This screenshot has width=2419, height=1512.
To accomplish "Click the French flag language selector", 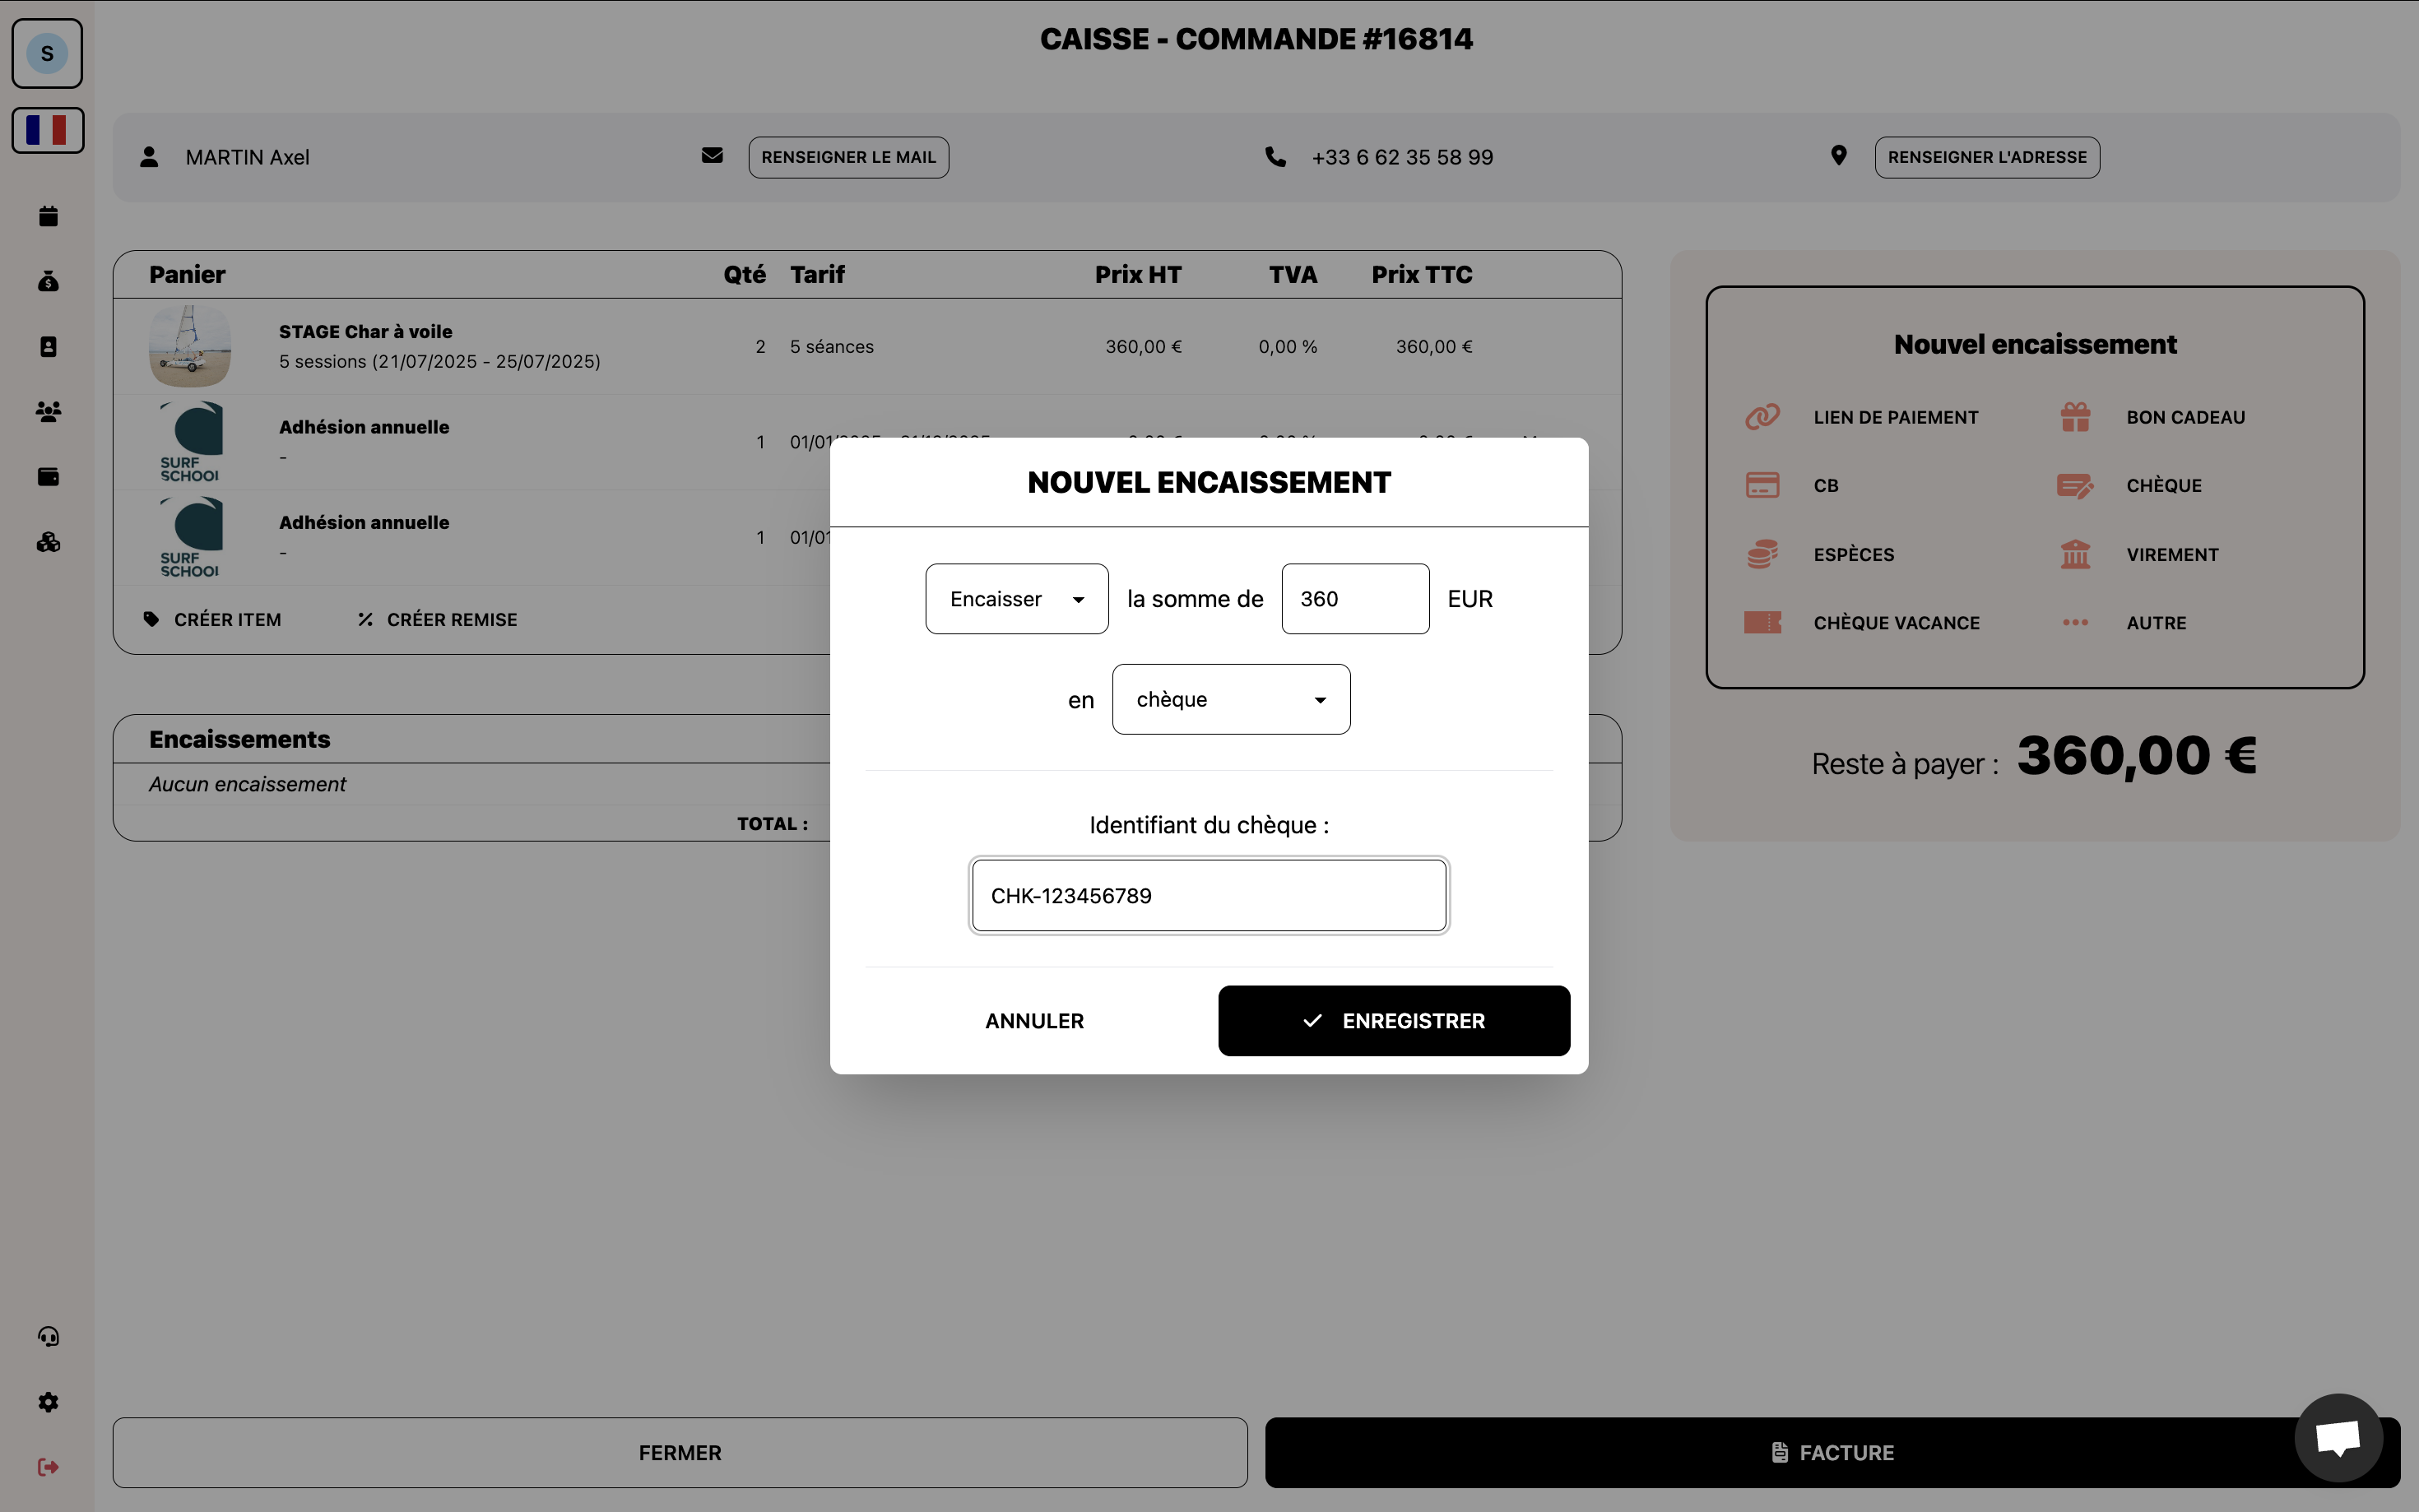I will tap(47, 130).
